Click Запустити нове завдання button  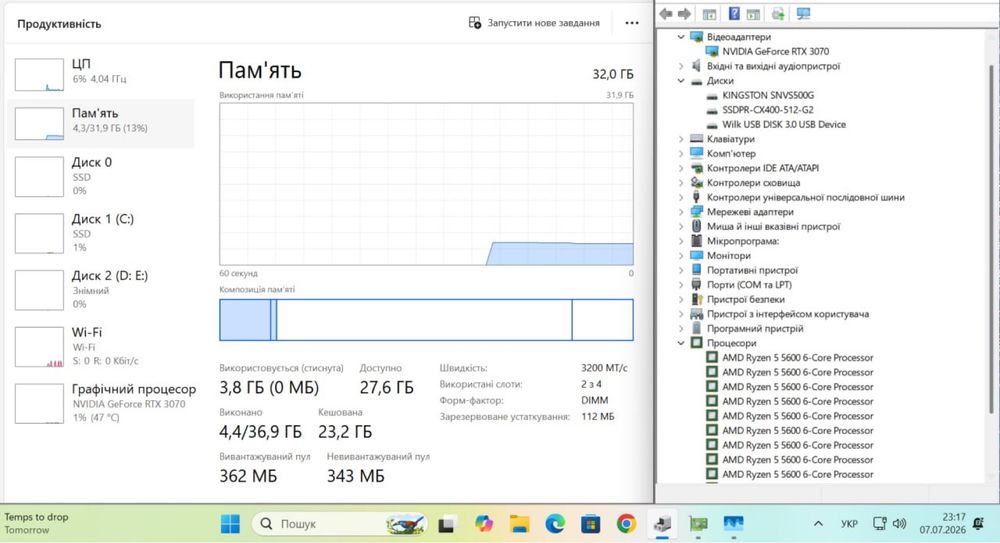(x=534, y=23)
